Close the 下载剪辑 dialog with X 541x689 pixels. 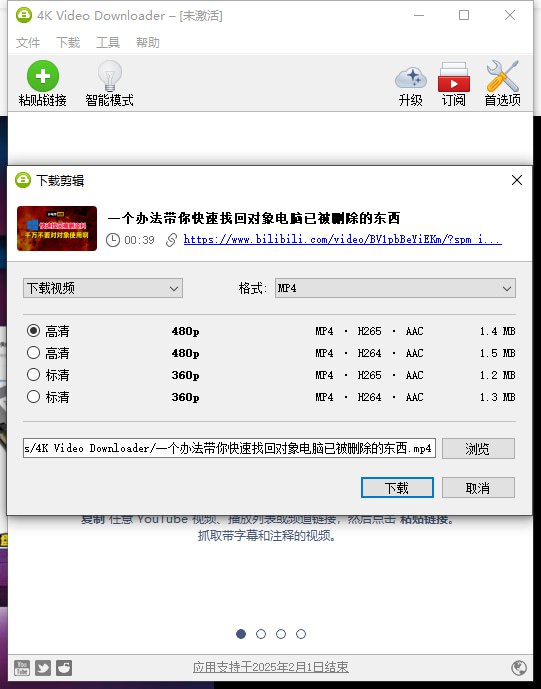[517, 180]
